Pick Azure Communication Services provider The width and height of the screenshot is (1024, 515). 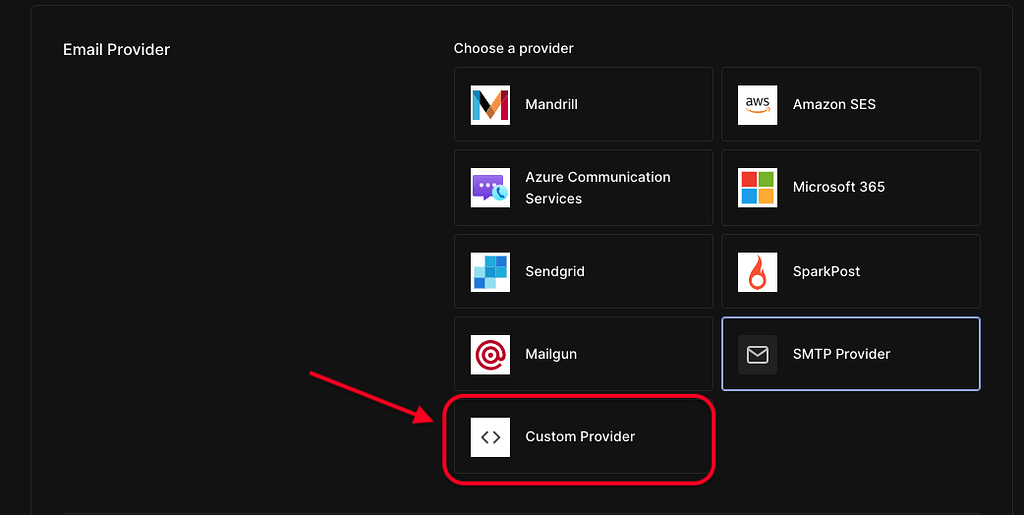pos(583,187)
